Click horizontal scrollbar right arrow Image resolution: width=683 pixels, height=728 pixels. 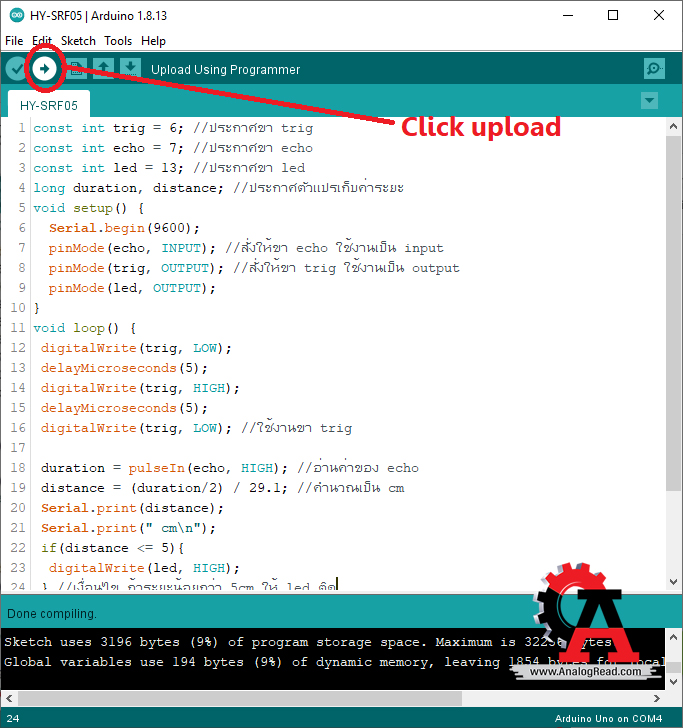pos(657,698)
